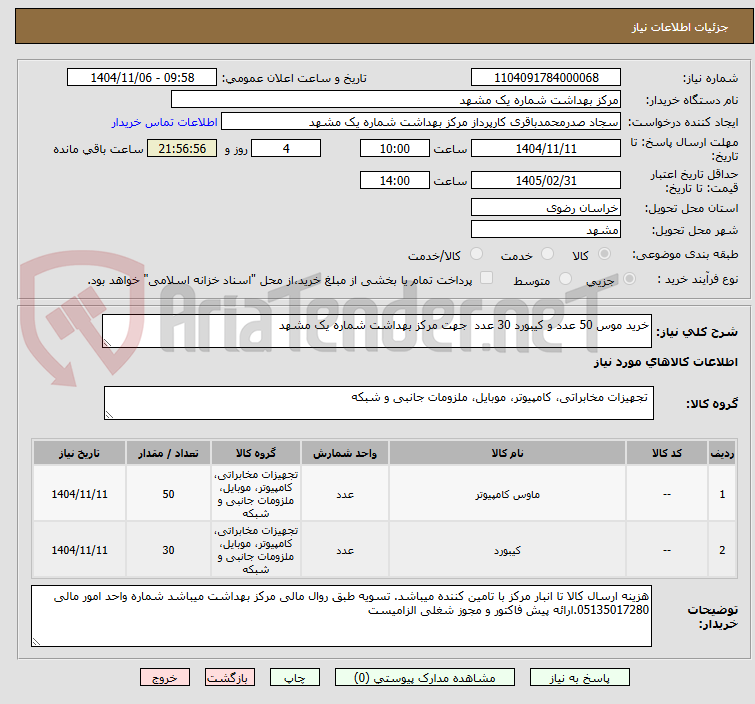Click the price validity date 1405/02/31 field
This screenshot has height=704, width=755.
click(x=546, y=180)
